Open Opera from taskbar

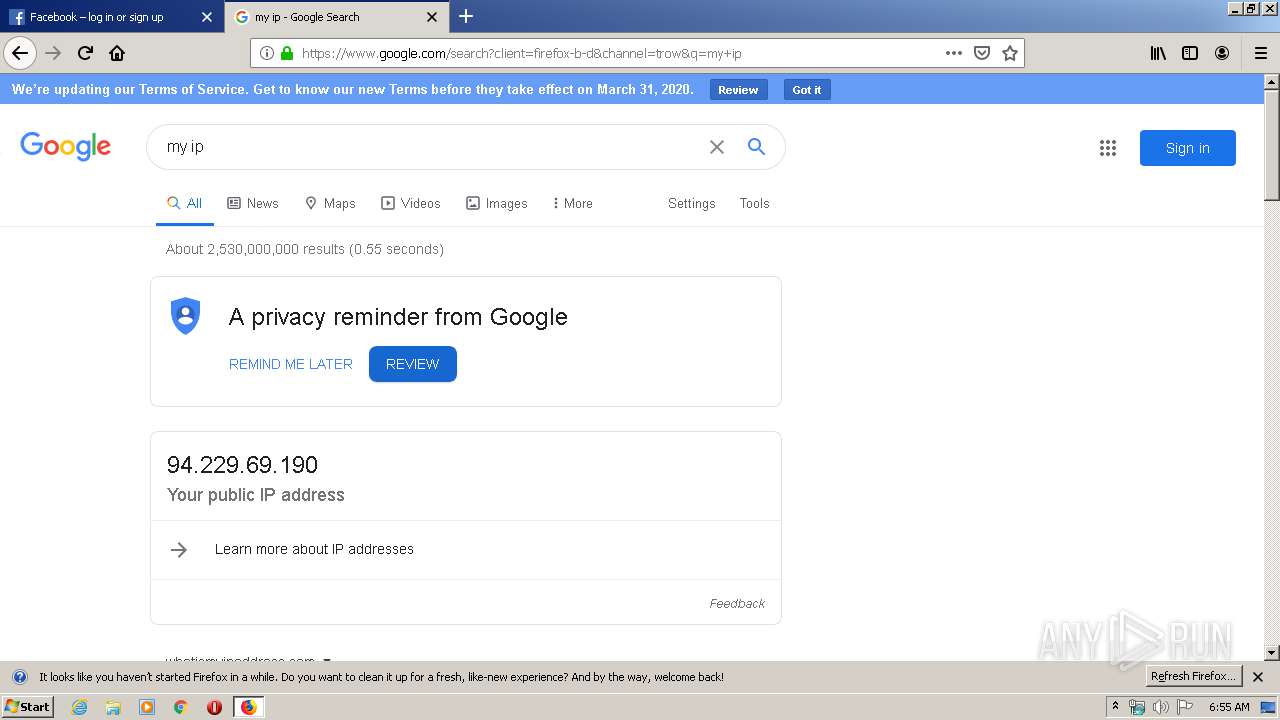214,707
